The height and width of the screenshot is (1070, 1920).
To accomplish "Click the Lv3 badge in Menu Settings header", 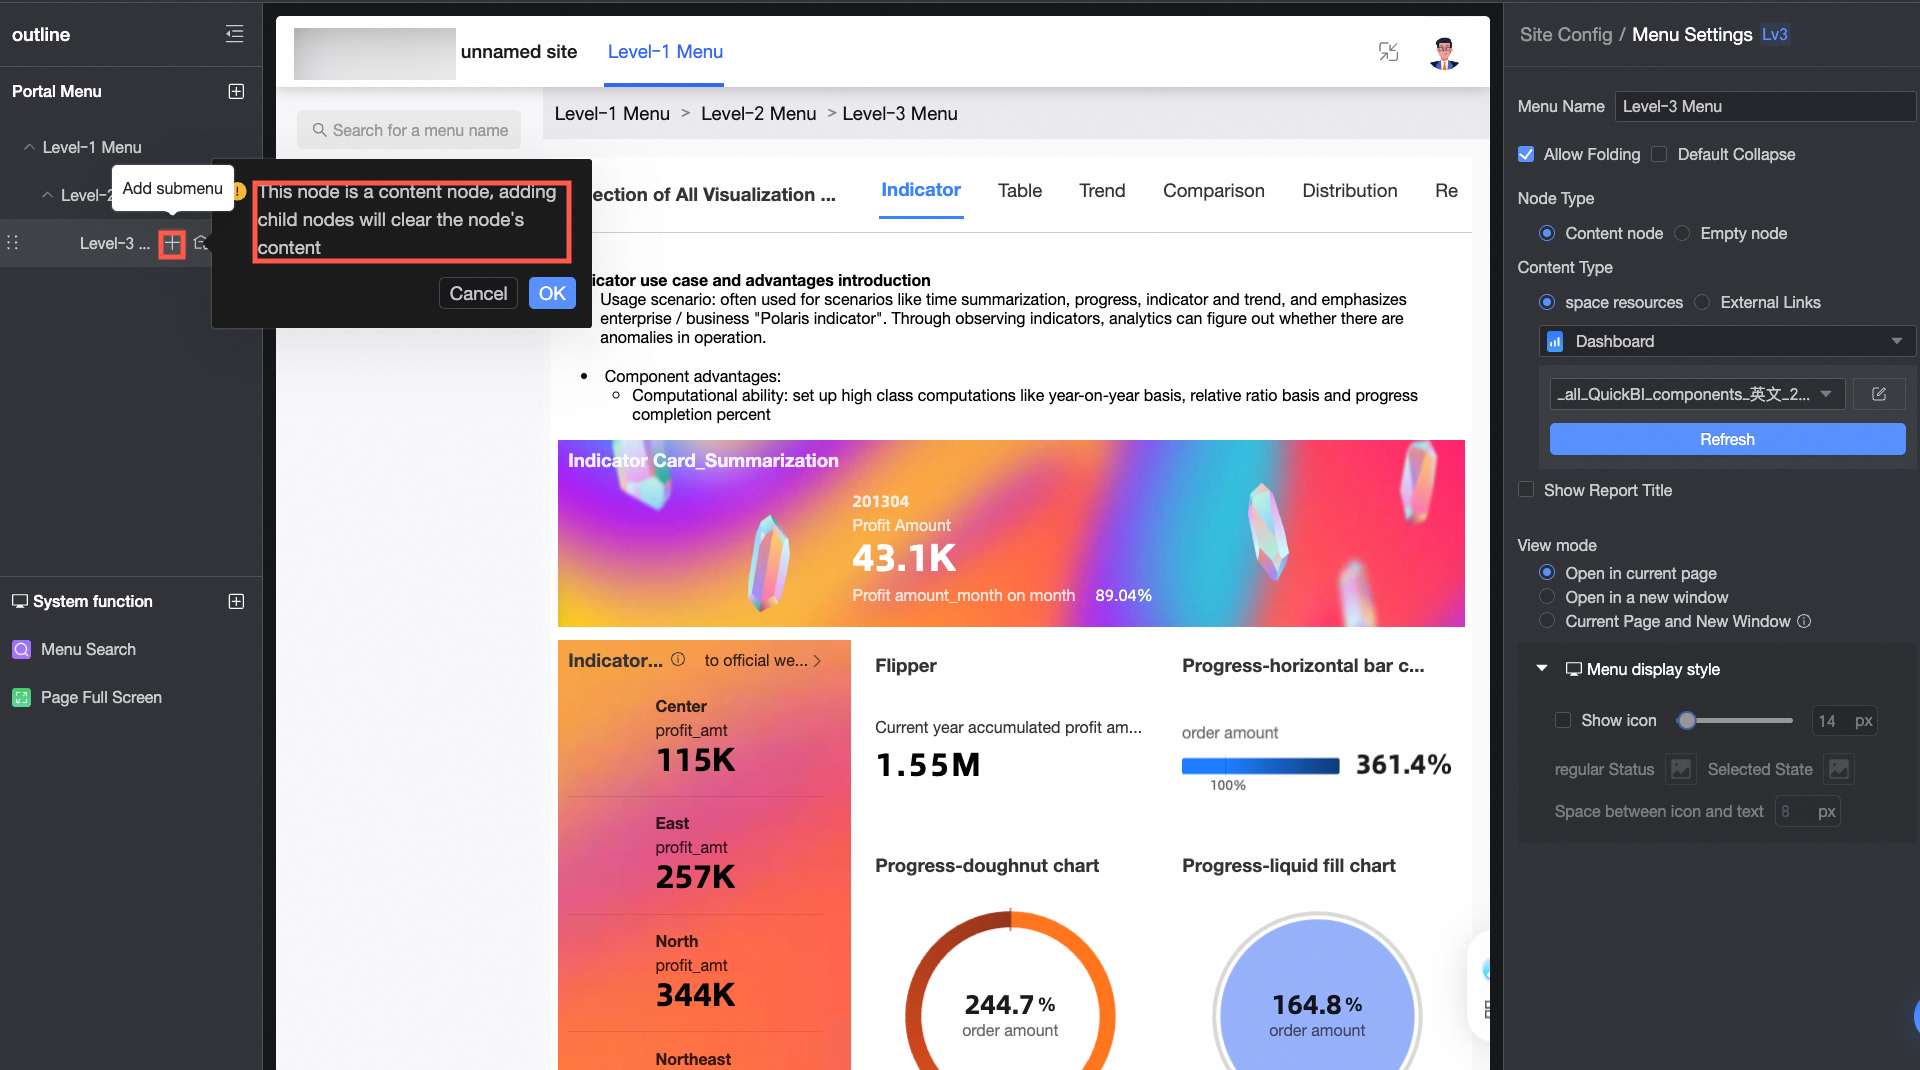I will pos(1775,34).
